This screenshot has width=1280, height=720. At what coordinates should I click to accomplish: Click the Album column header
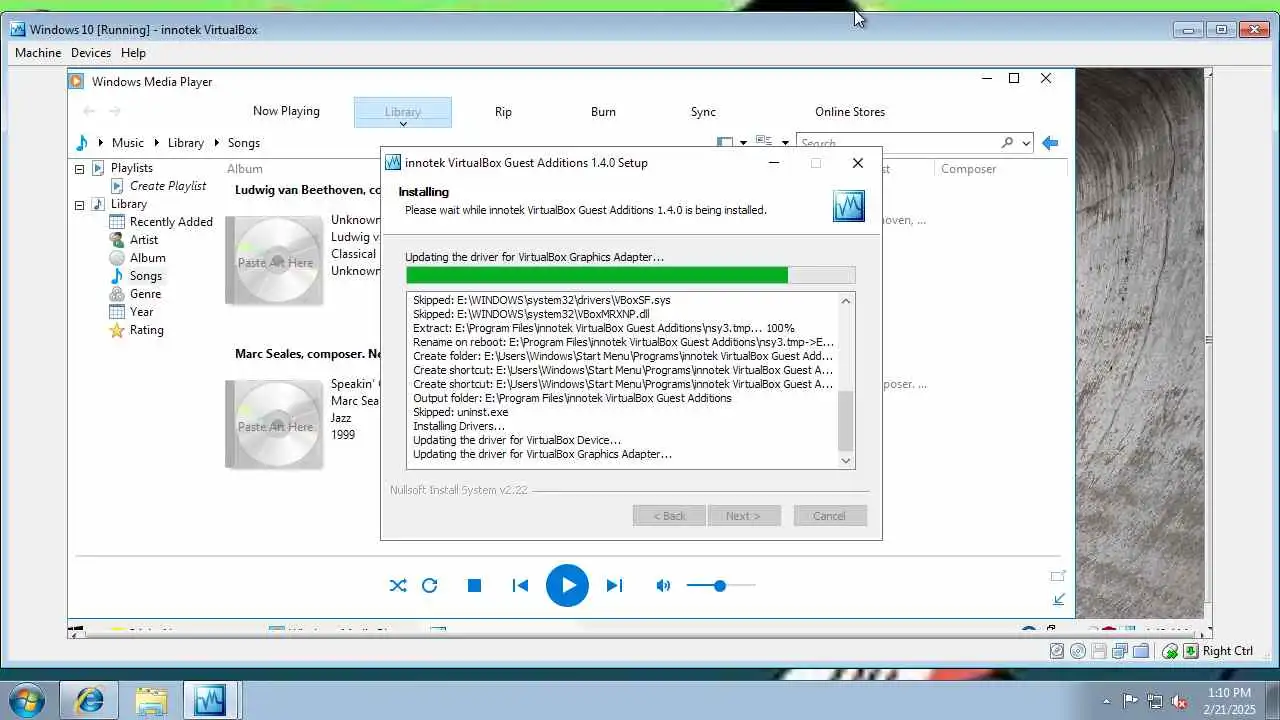pos(245,169)
